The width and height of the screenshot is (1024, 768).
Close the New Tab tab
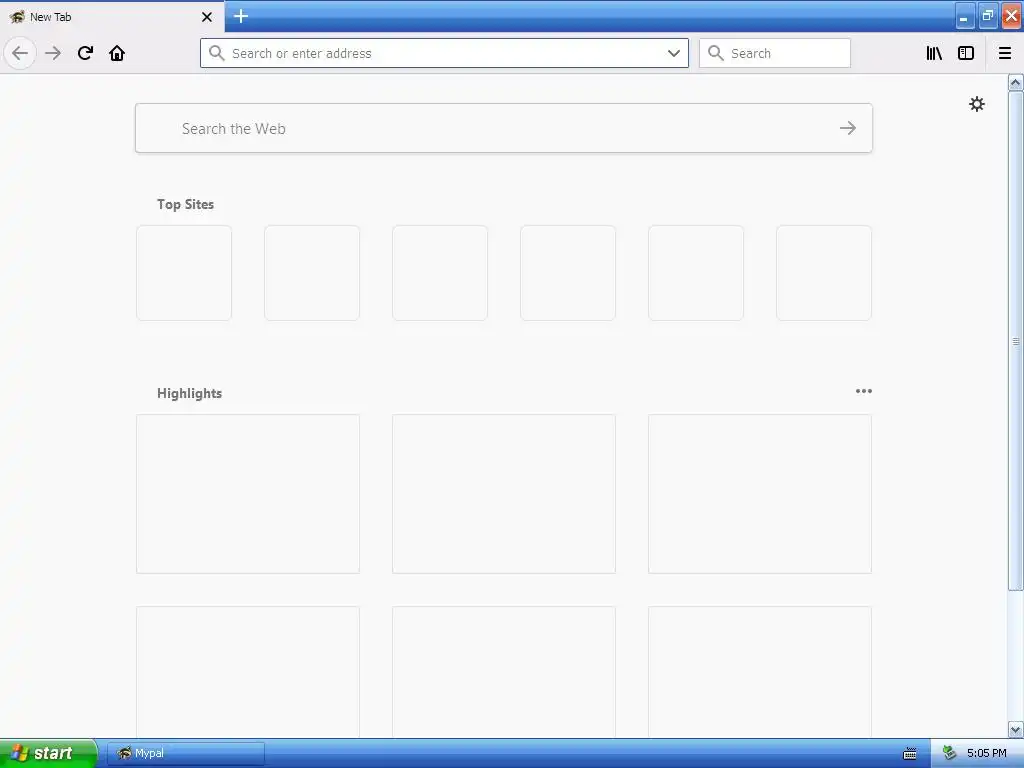pyautogui.click(x=207, y=17)
